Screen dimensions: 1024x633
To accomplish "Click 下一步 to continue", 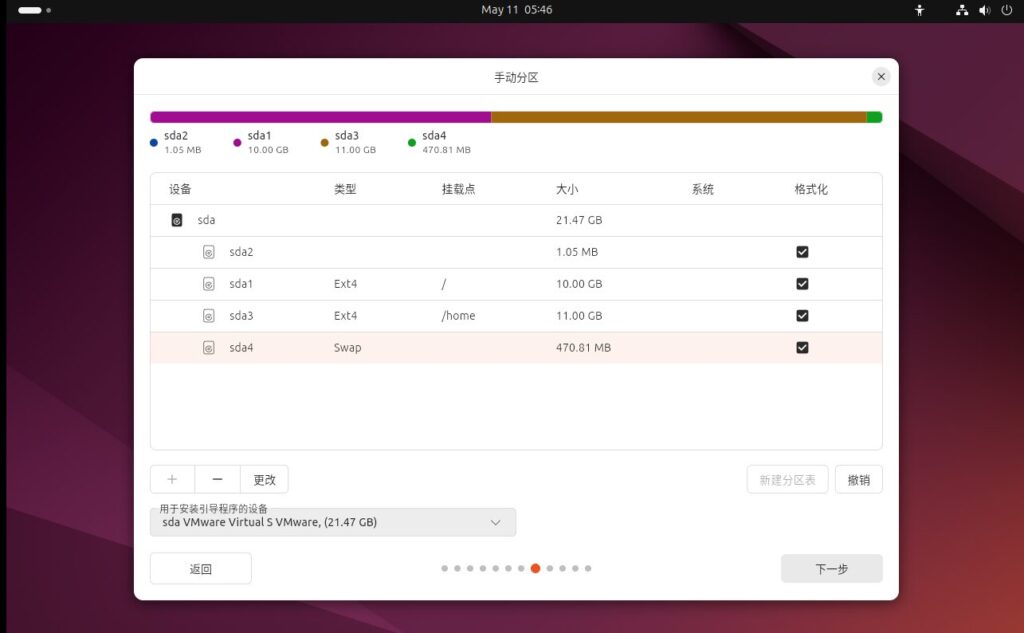I will tap(831, 568).
